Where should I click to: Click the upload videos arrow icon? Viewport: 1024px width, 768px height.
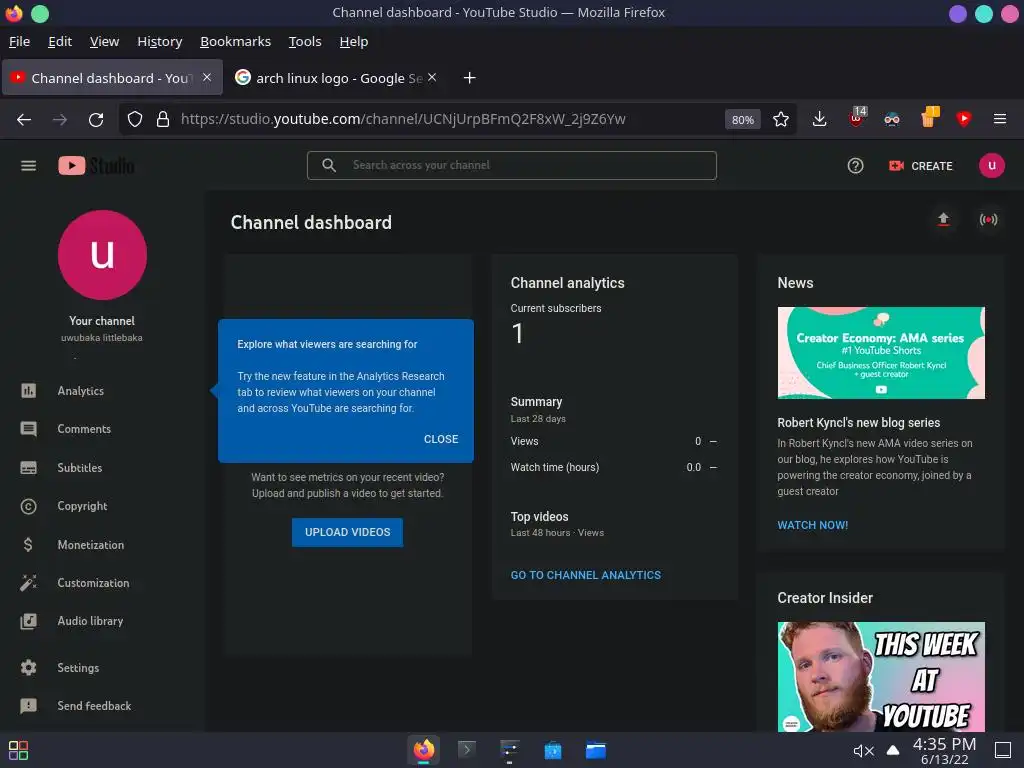(943, 219)
